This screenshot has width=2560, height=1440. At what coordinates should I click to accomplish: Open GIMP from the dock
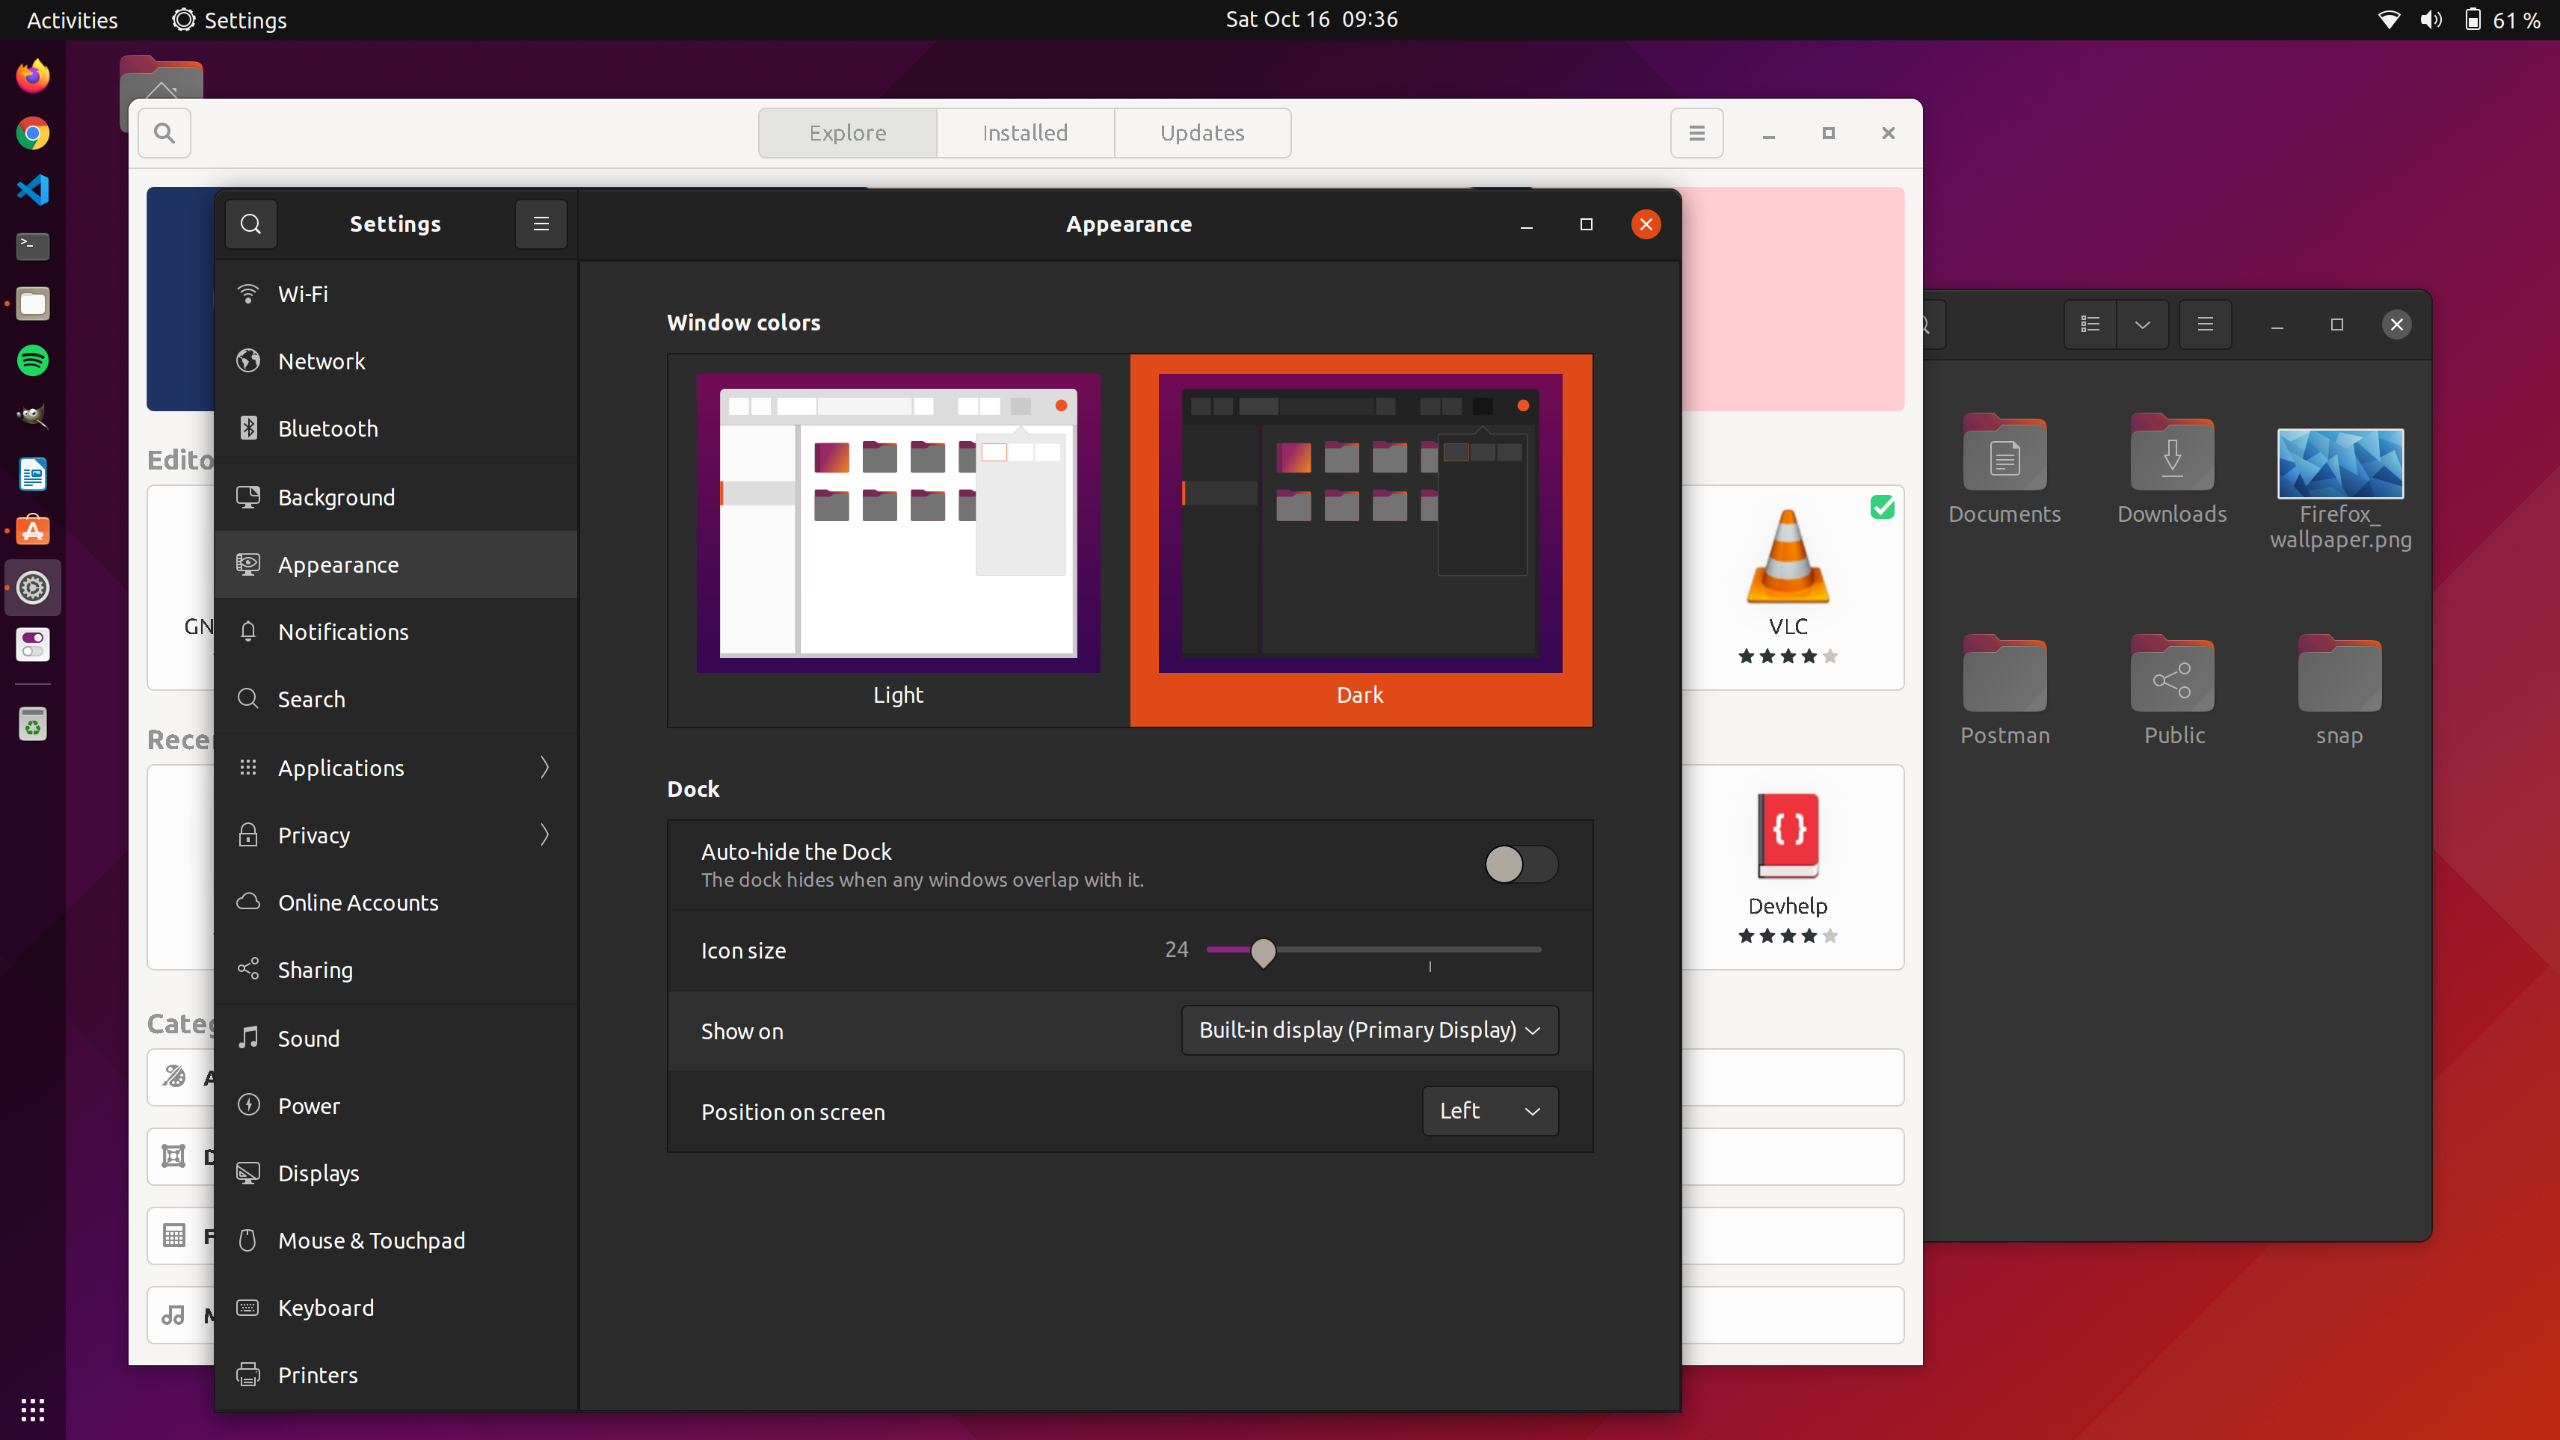tap(33, 417)
